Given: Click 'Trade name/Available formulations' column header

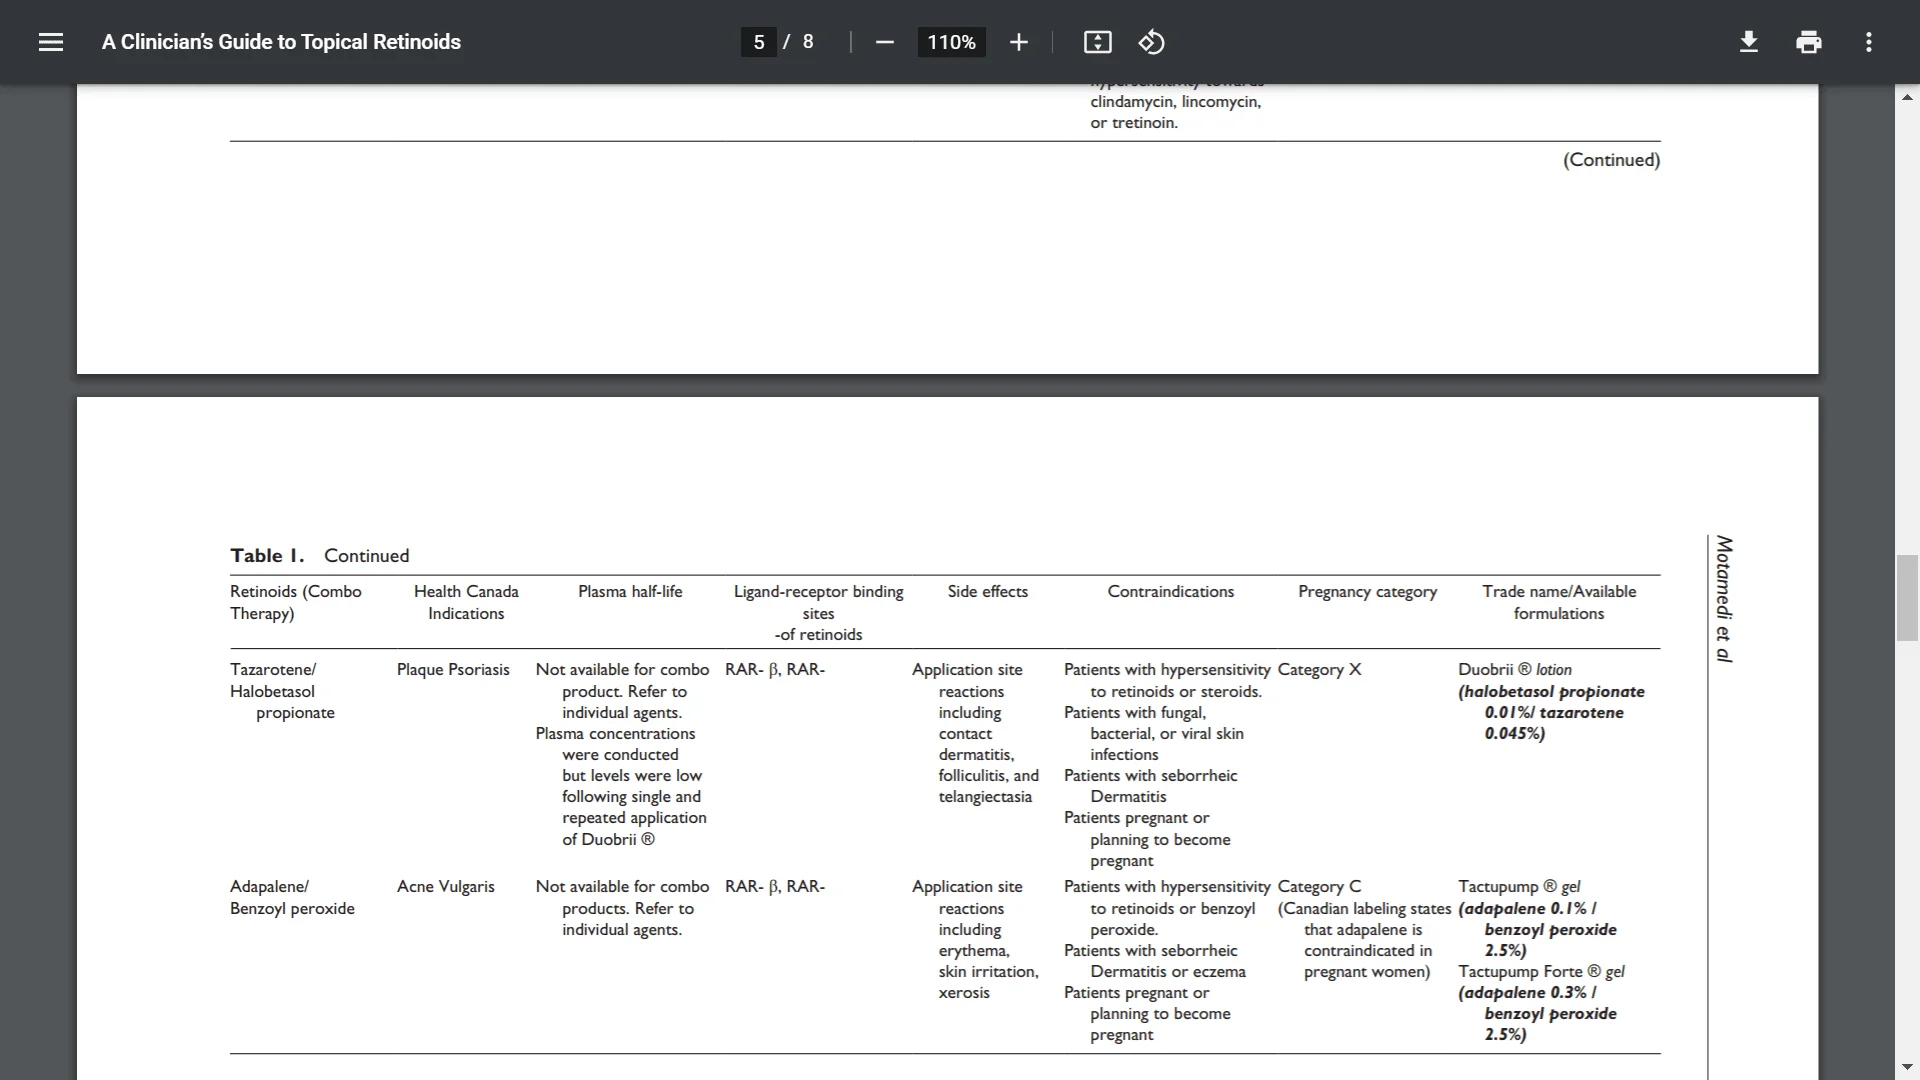Looking at the screenshot, I should pos(1559,602).
